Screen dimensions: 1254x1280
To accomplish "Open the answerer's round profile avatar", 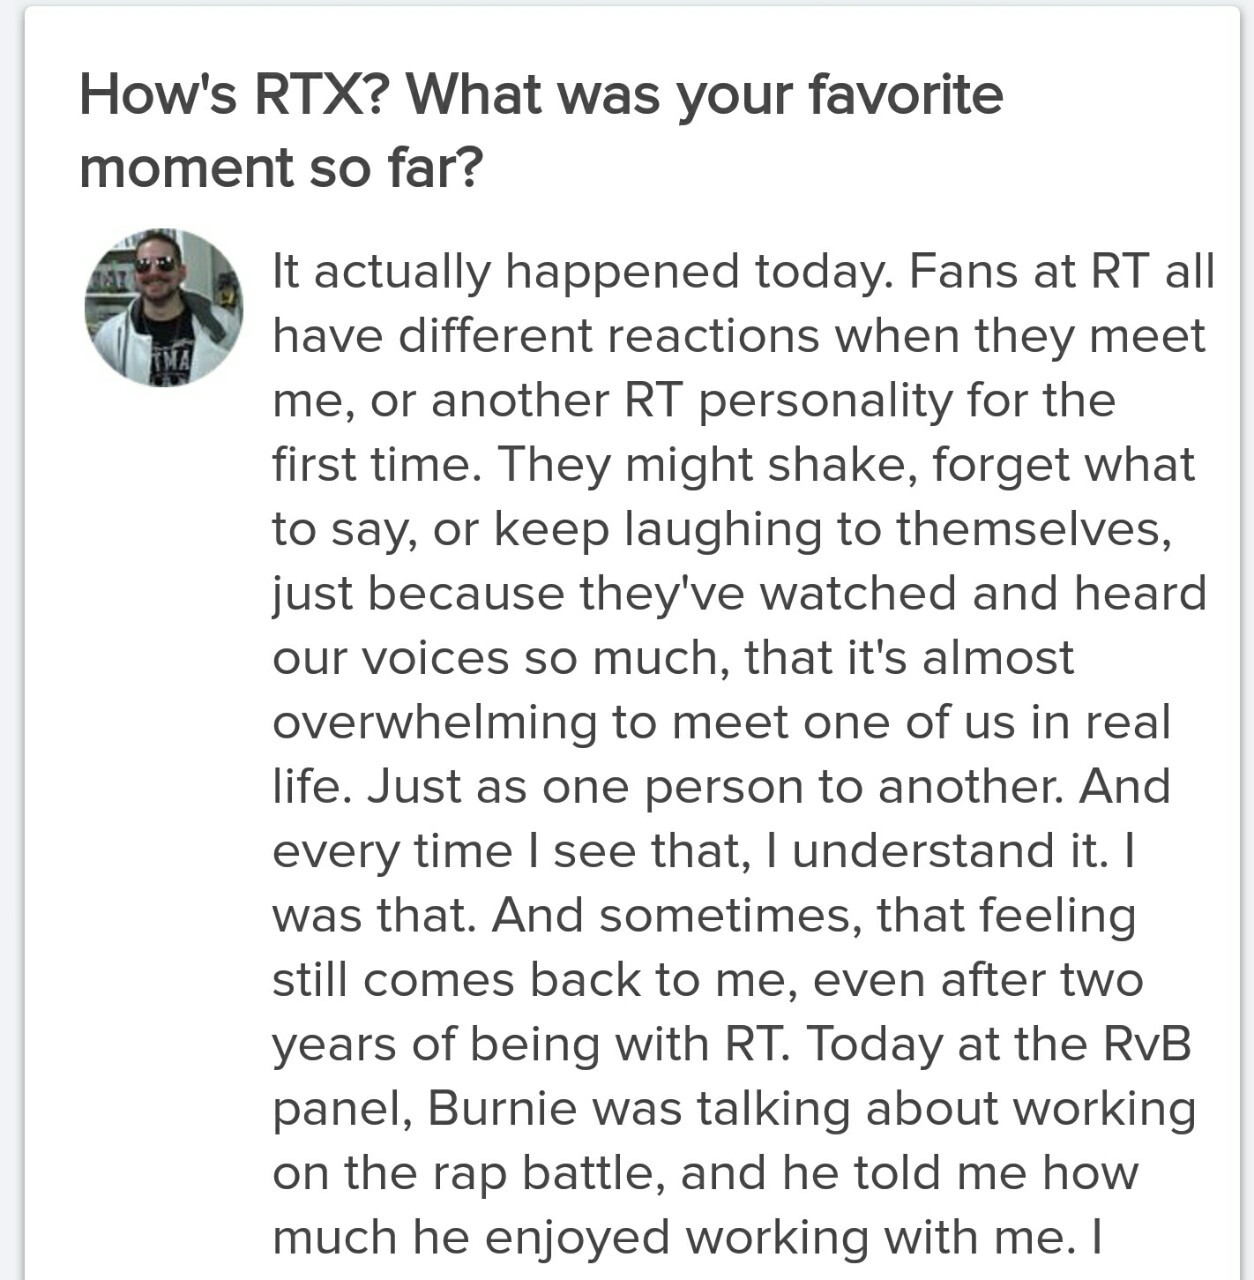I will tap(164, 307).
